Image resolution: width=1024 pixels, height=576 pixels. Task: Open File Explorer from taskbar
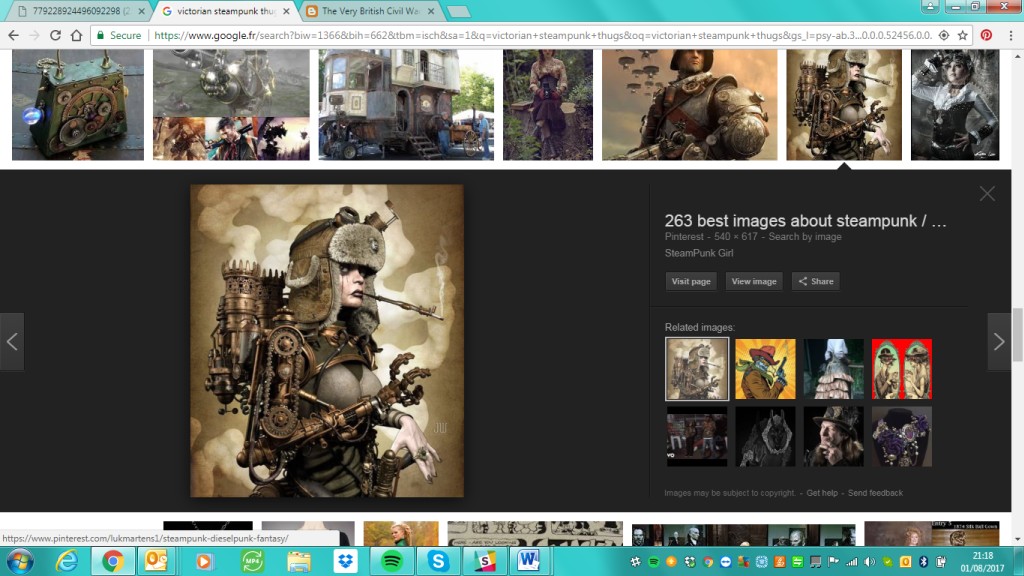pos(299,561)
